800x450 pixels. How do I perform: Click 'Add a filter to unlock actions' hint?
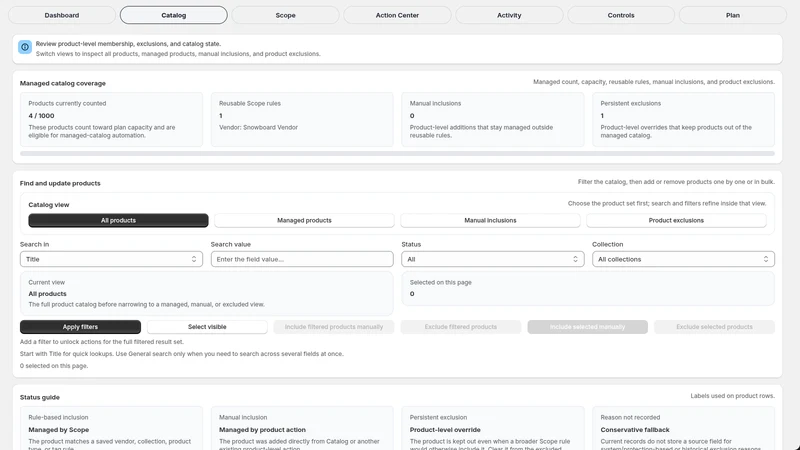[x=102, y=342]
